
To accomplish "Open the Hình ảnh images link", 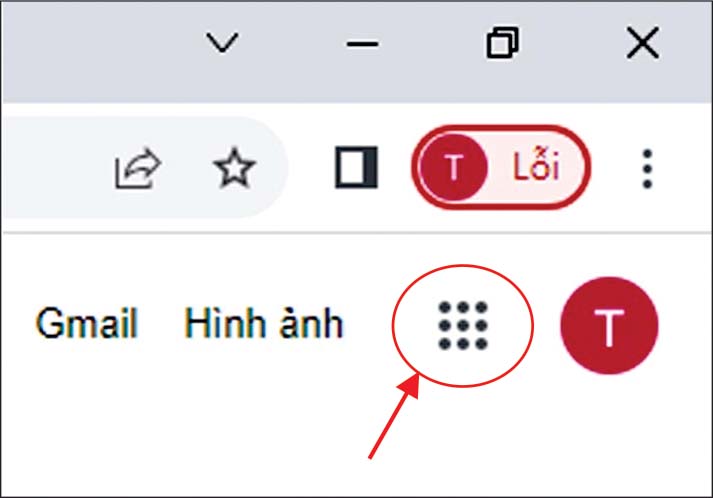I will pyautogui.click(x=264, y=323).
